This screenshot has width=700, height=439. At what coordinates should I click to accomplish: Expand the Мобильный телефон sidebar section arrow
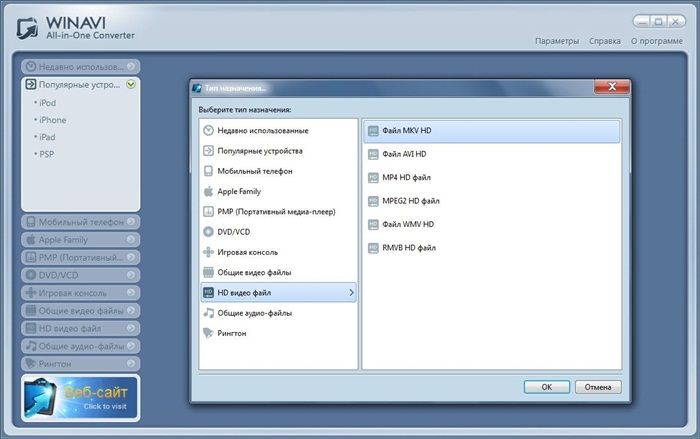coord(131,222)
